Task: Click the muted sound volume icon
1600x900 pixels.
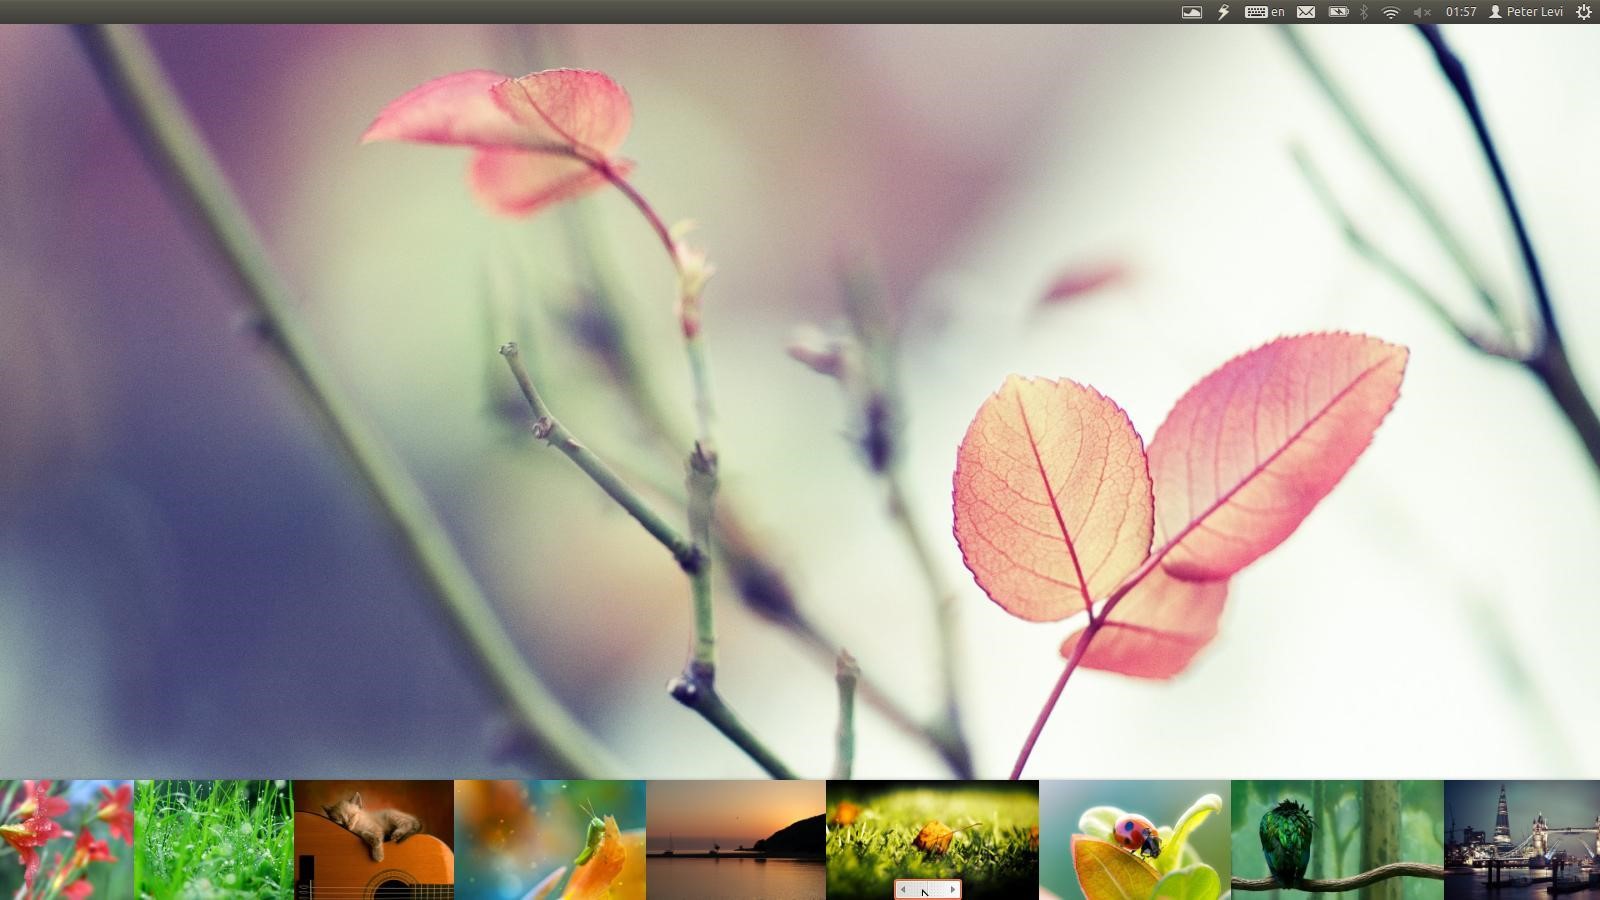Action: point(1421,12)
